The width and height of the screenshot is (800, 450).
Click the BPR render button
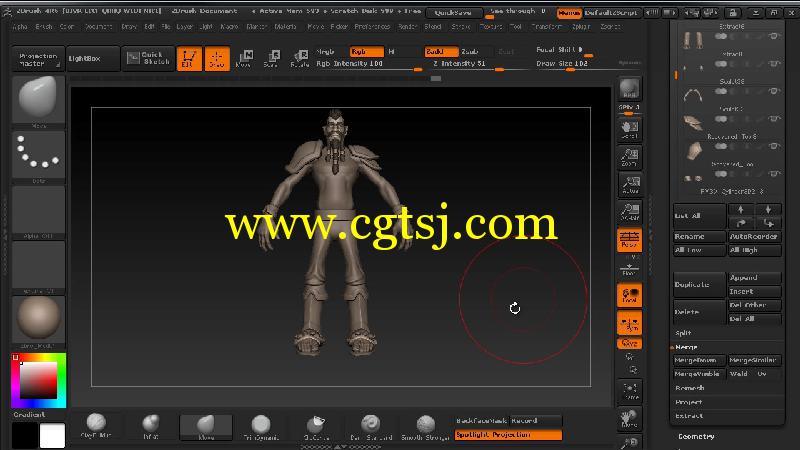click(629, 89)
